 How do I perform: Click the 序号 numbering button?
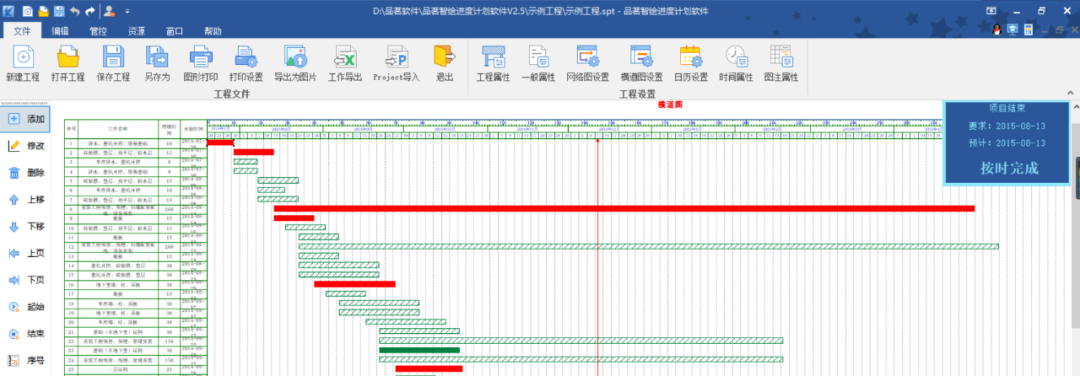pos(25,361)
